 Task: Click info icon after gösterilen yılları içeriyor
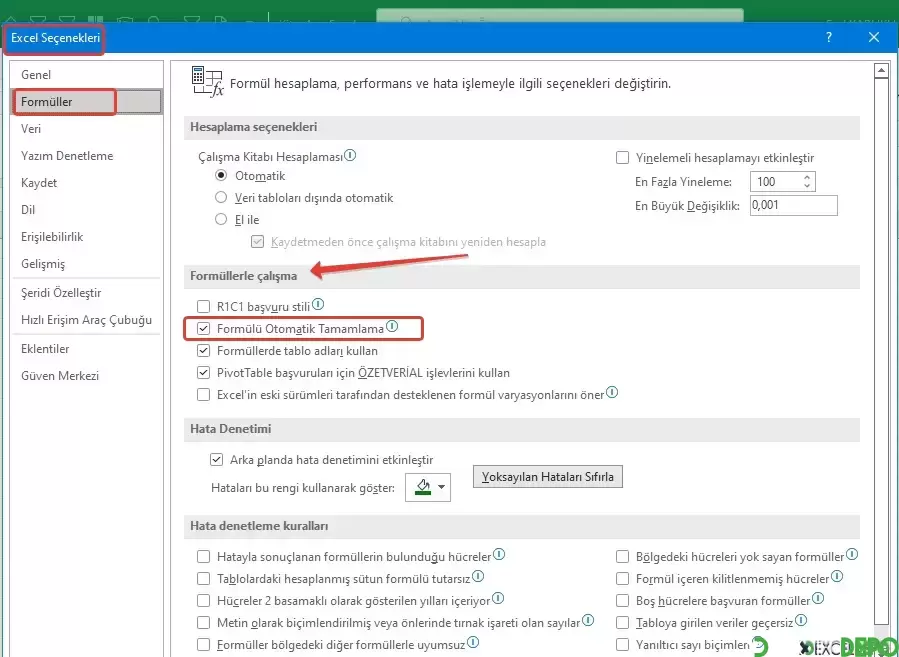coord(498,598)
